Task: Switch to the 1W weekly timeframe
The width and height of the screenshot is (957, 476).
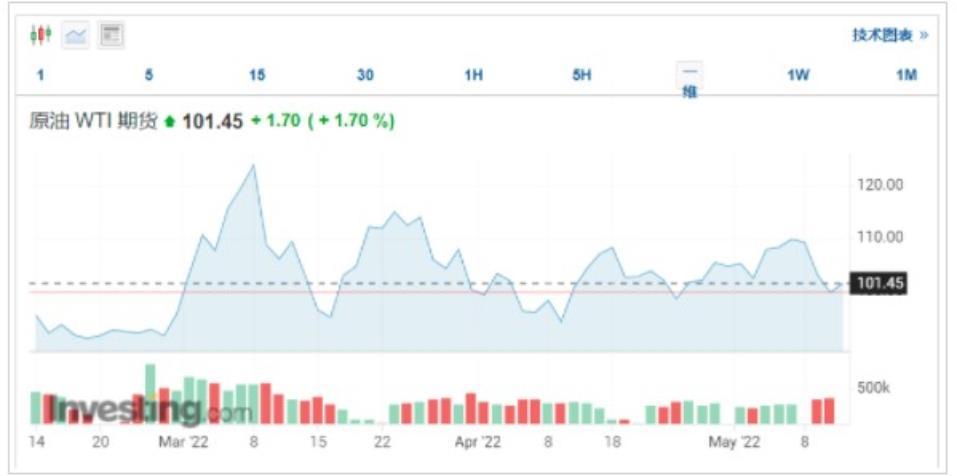Action: 798,76
